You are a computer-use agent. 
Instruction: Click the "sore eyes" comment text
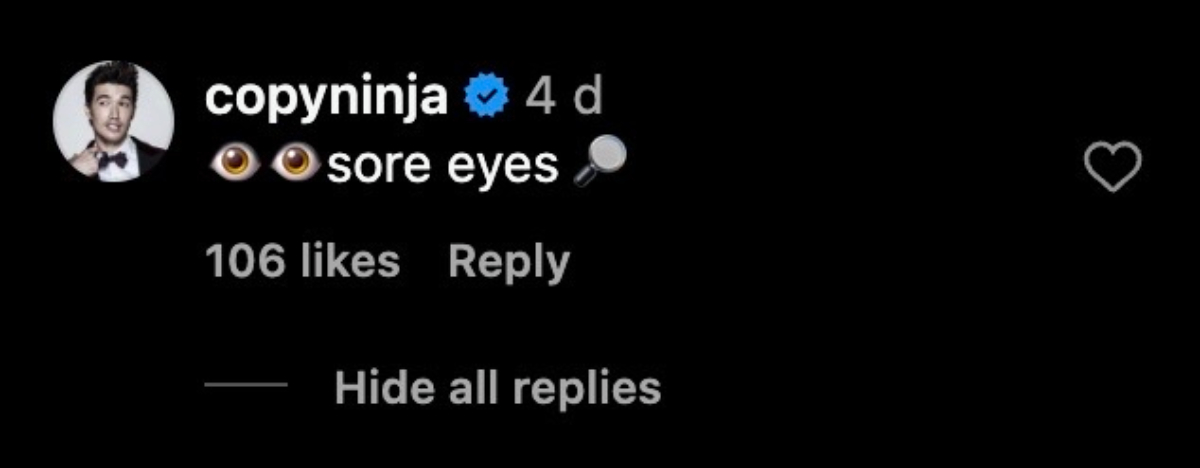point(442,167)
